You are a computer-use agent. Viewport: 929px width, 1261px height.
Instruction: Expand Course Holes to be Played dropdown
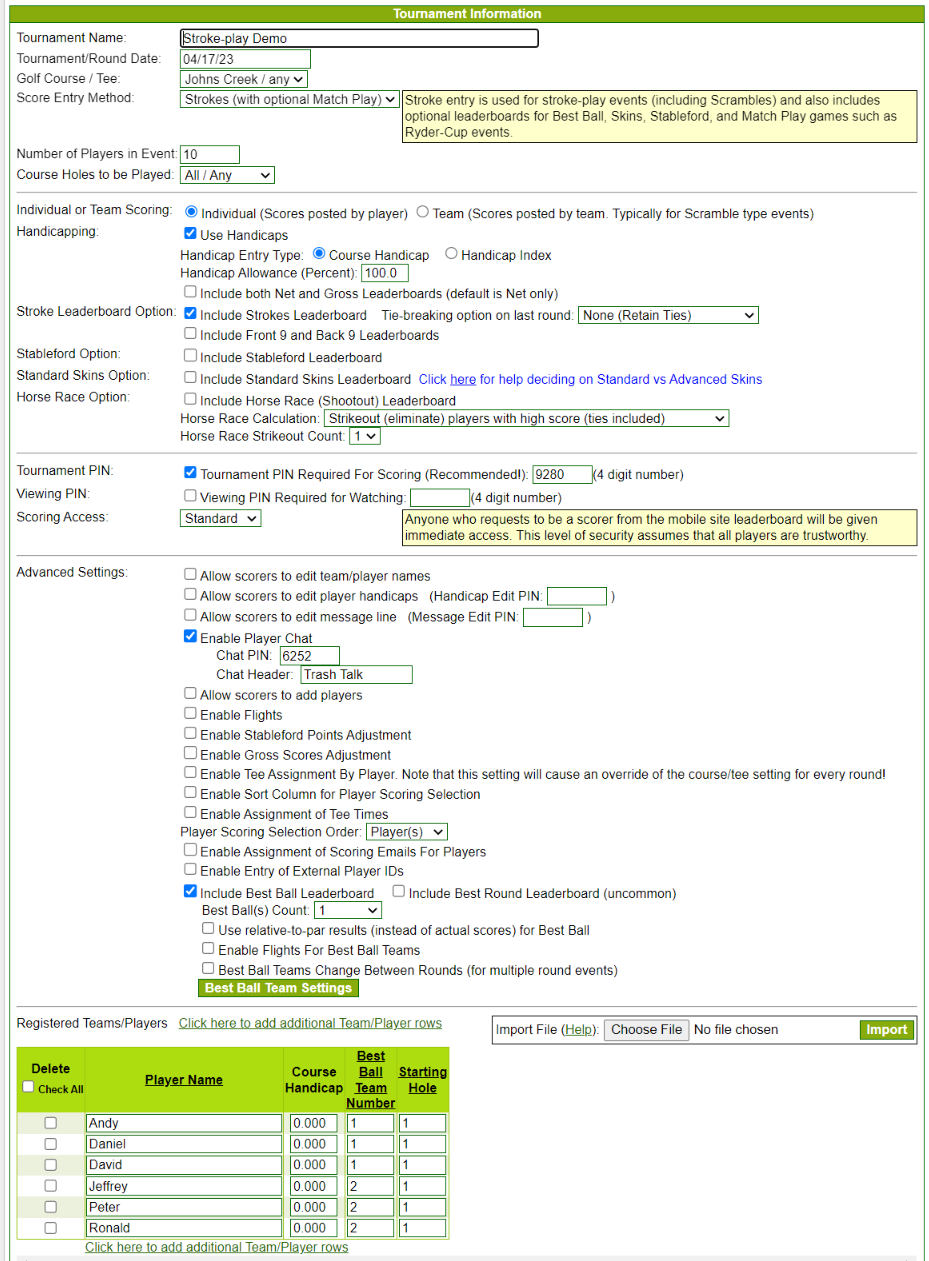[227, 175]
